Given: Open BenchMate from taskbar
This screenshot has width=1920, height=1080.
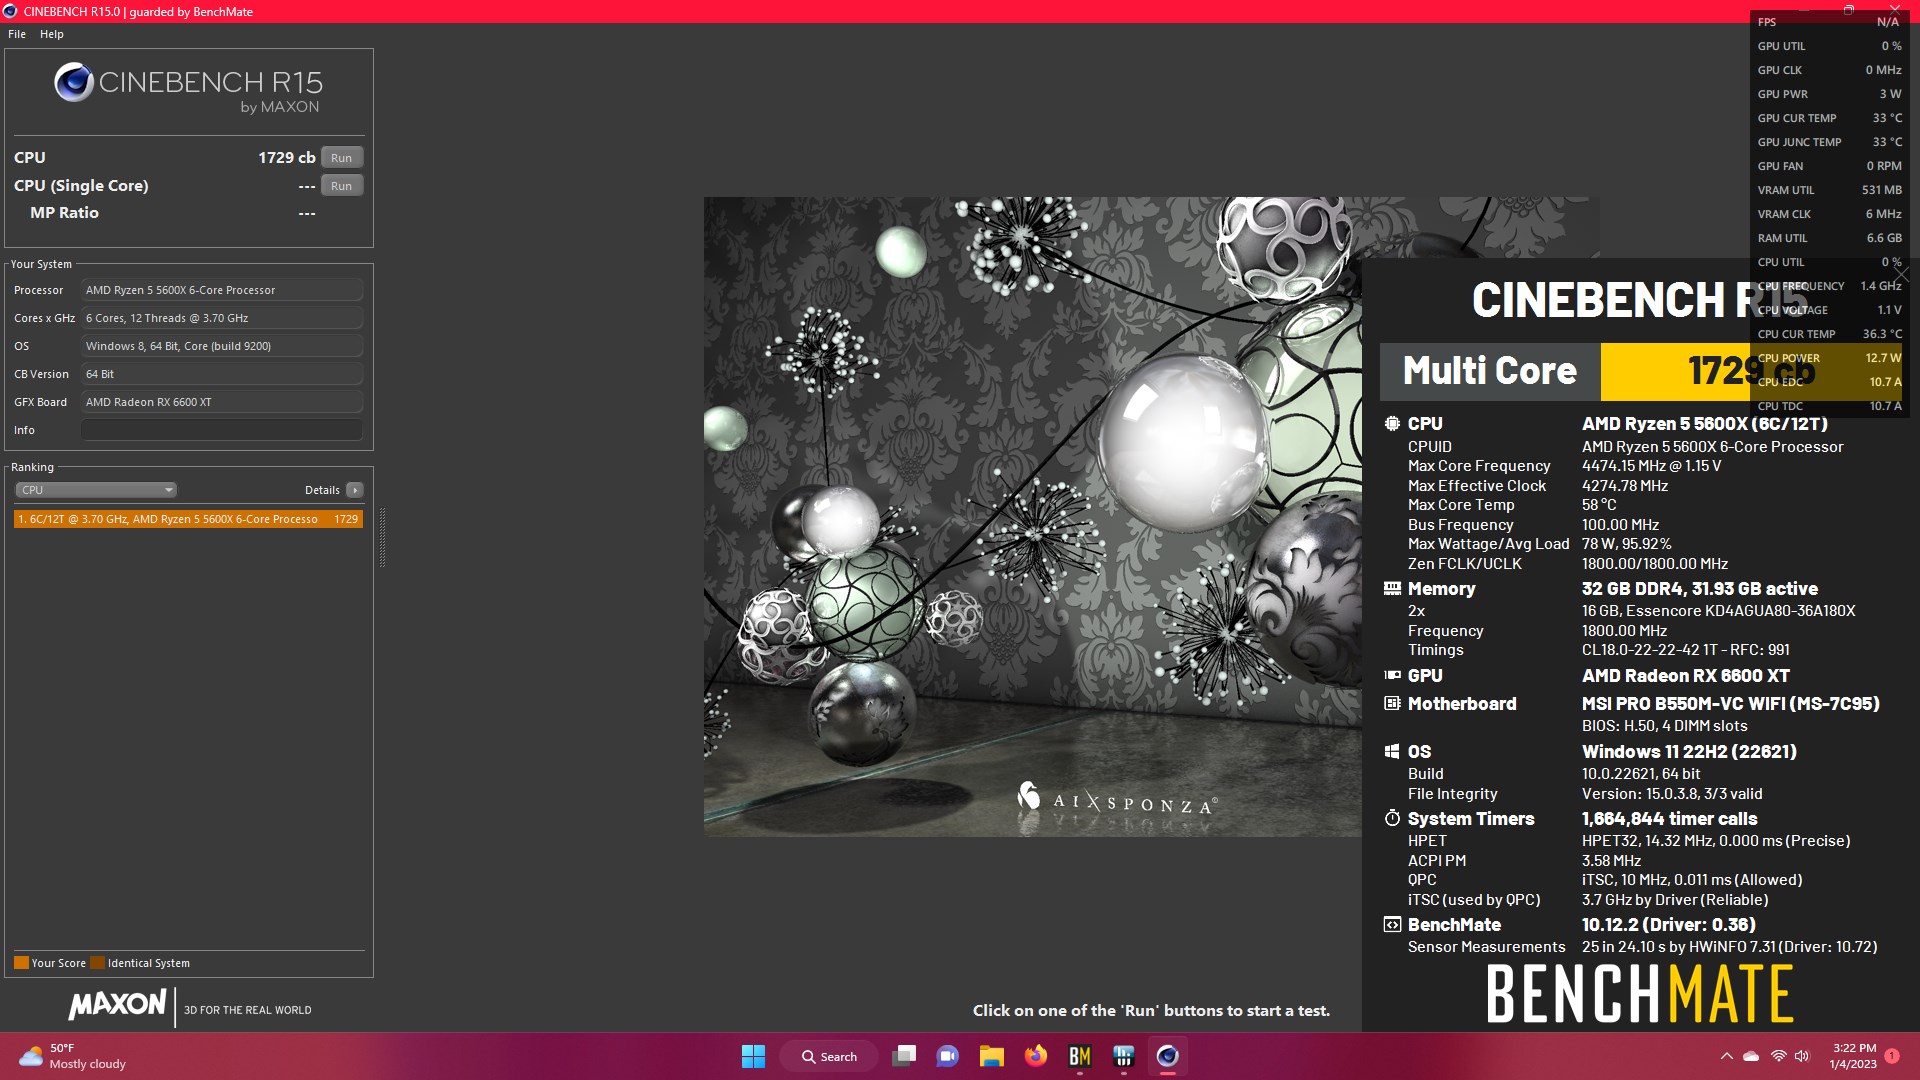Looking at the screenshot, I should tap(1080, 1056).
